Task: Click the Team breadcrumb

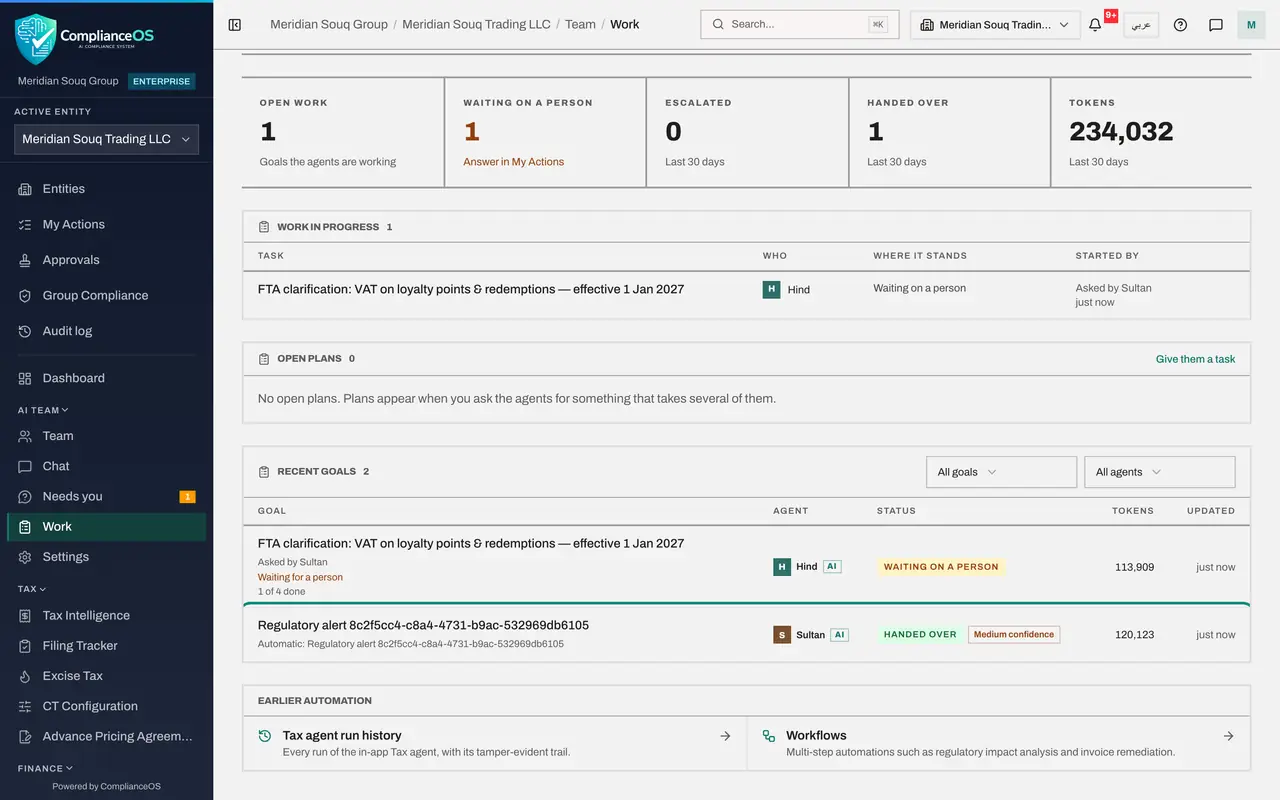Action: point(580,24)
